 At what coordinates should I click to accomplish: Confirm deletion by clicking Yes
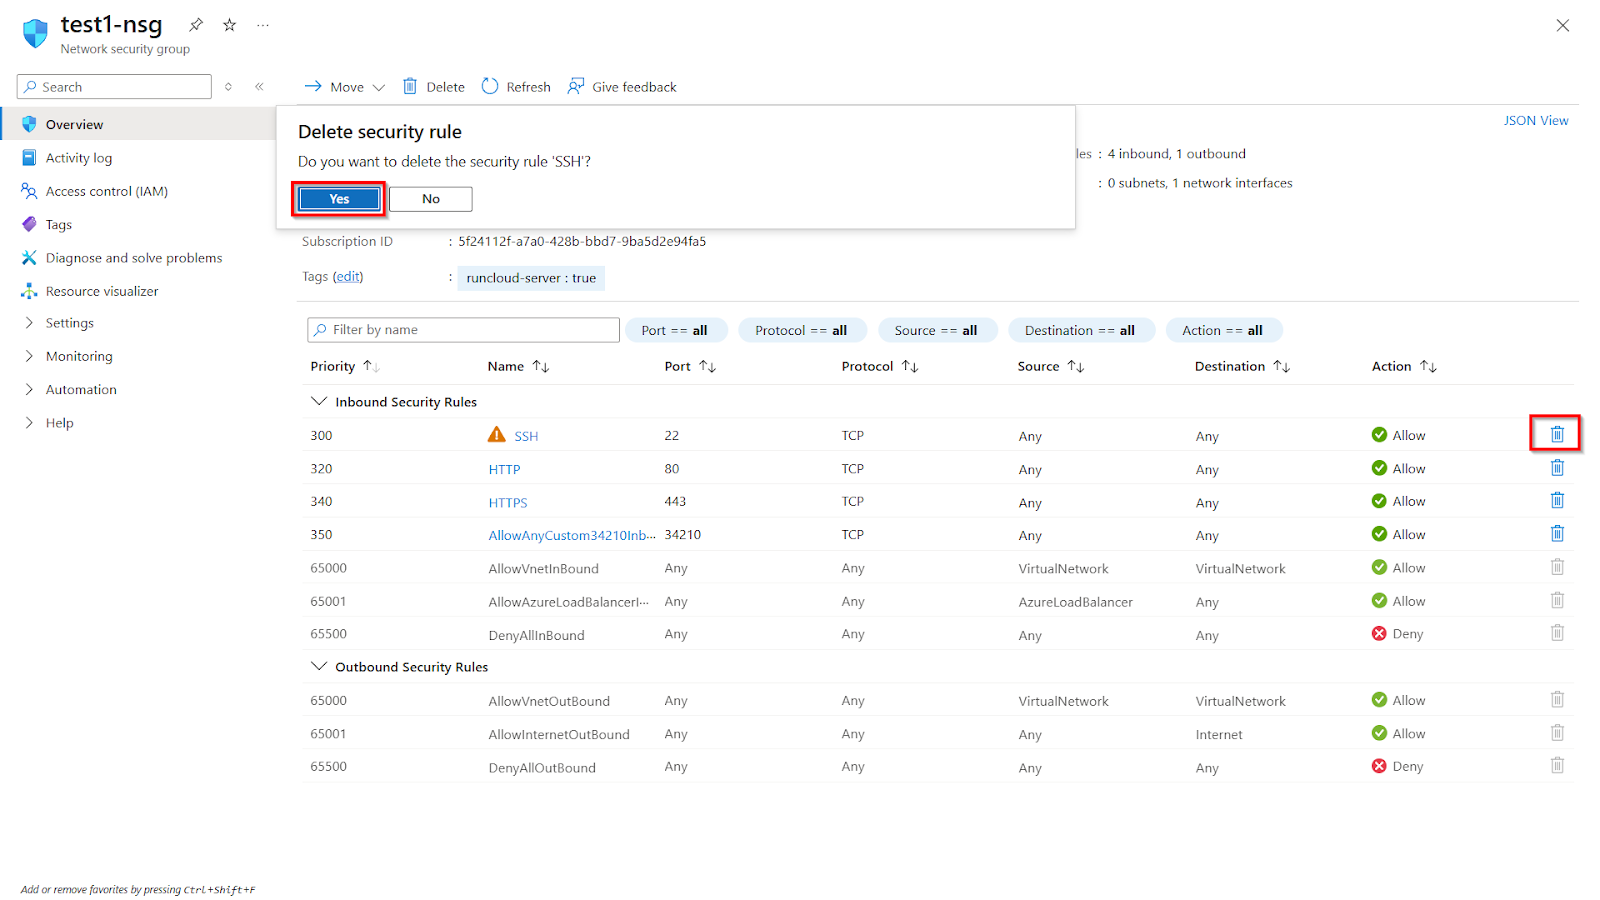pyautogui.click(x=339, y=199)
